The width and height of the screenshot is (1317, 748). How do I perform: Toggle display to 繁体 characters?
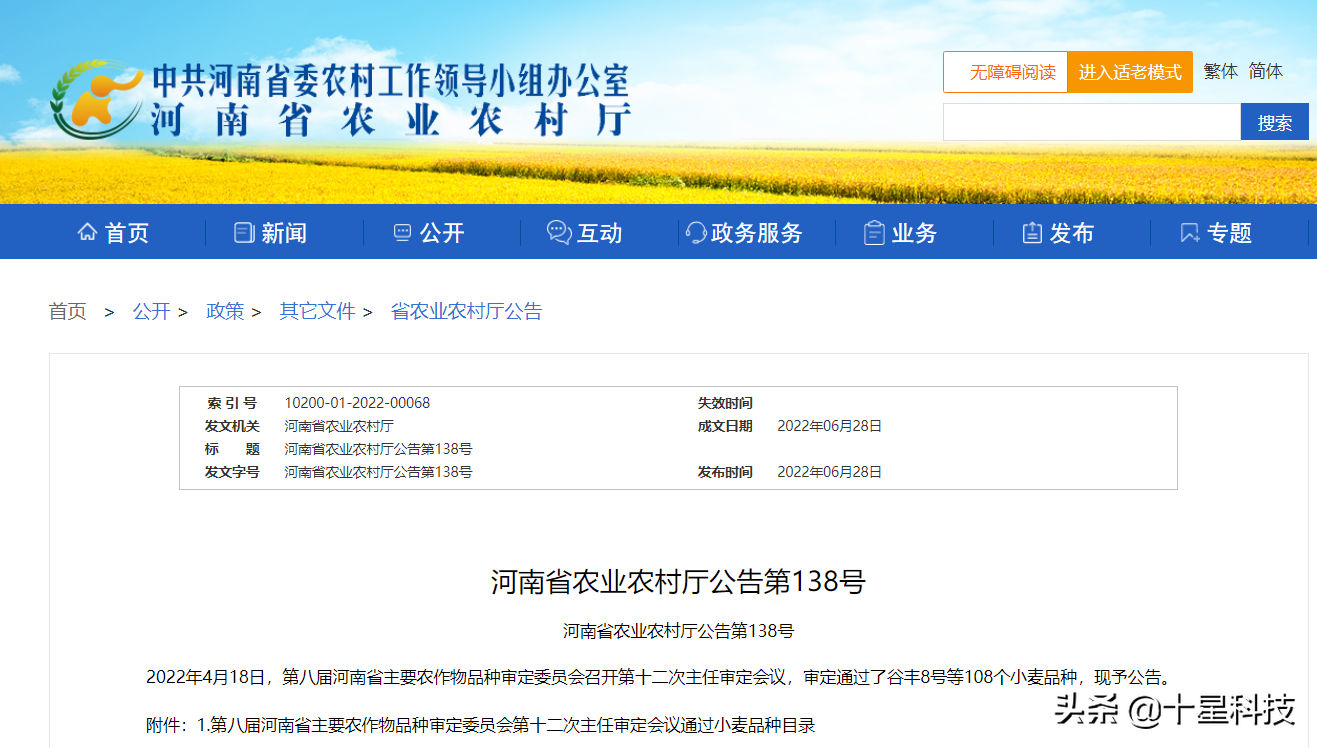pyautogui.click(x=1220, y=71)
